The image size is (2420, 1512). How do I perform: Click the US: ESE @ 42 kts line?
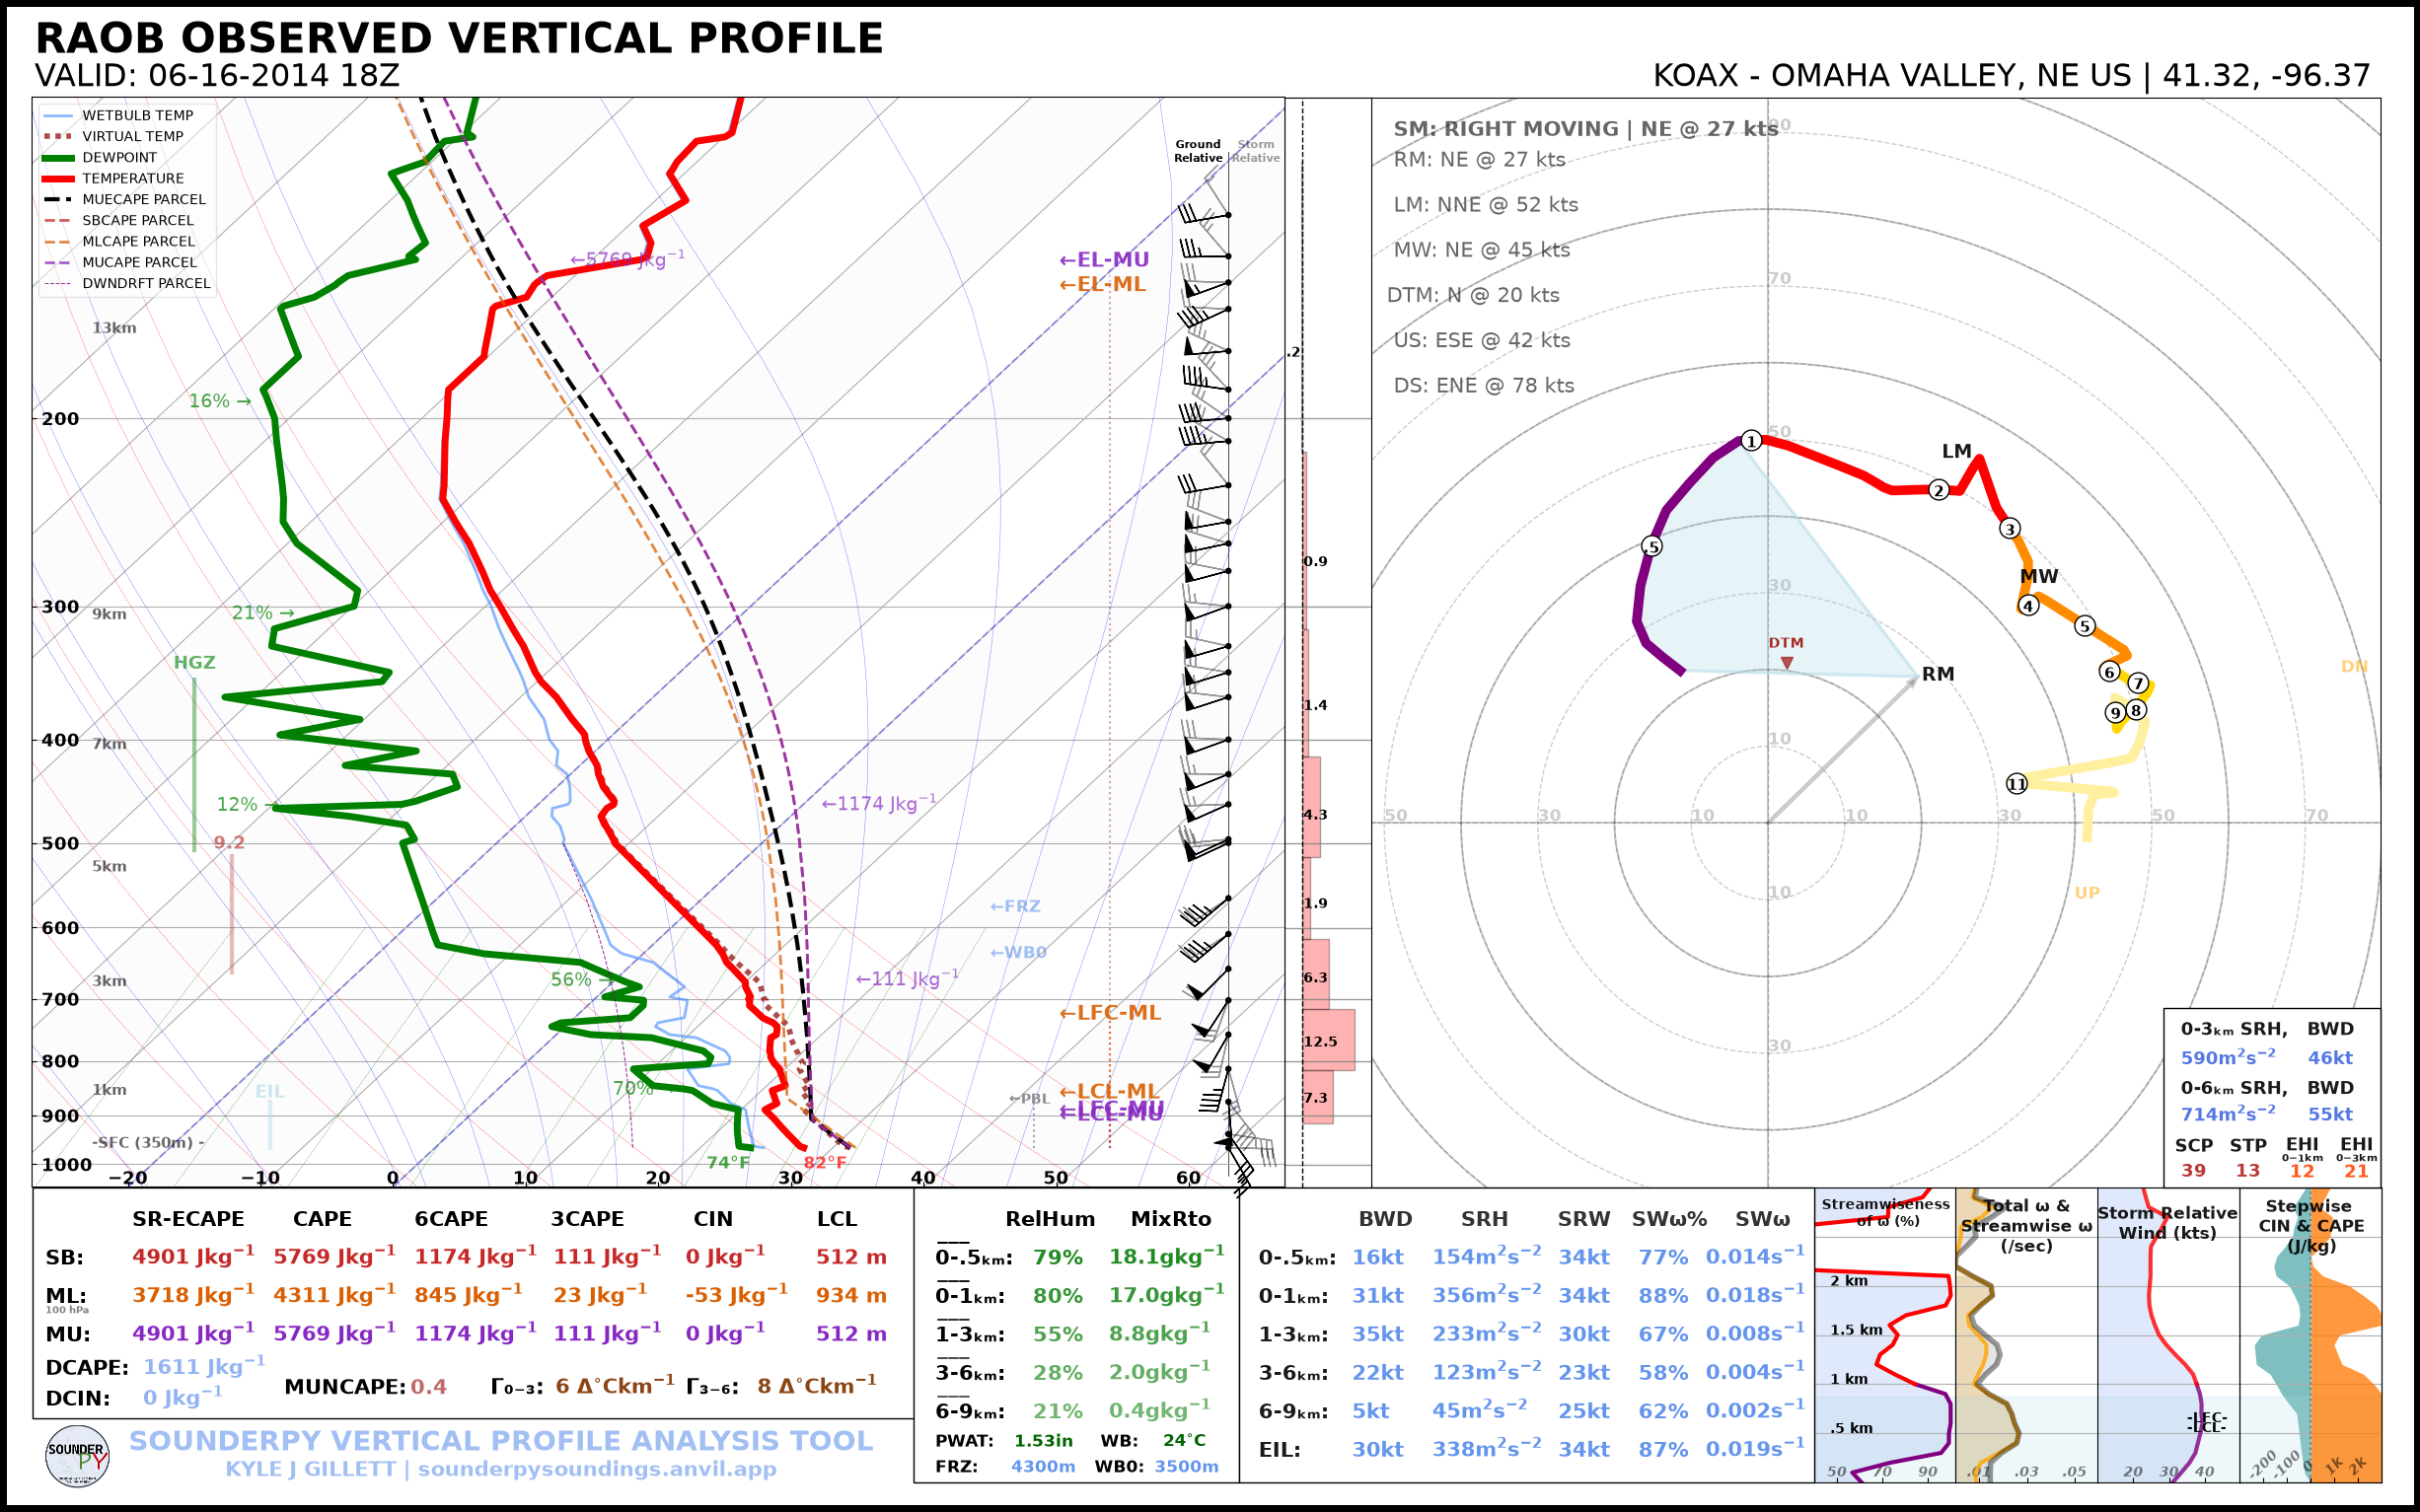[x=1482, y=340]
